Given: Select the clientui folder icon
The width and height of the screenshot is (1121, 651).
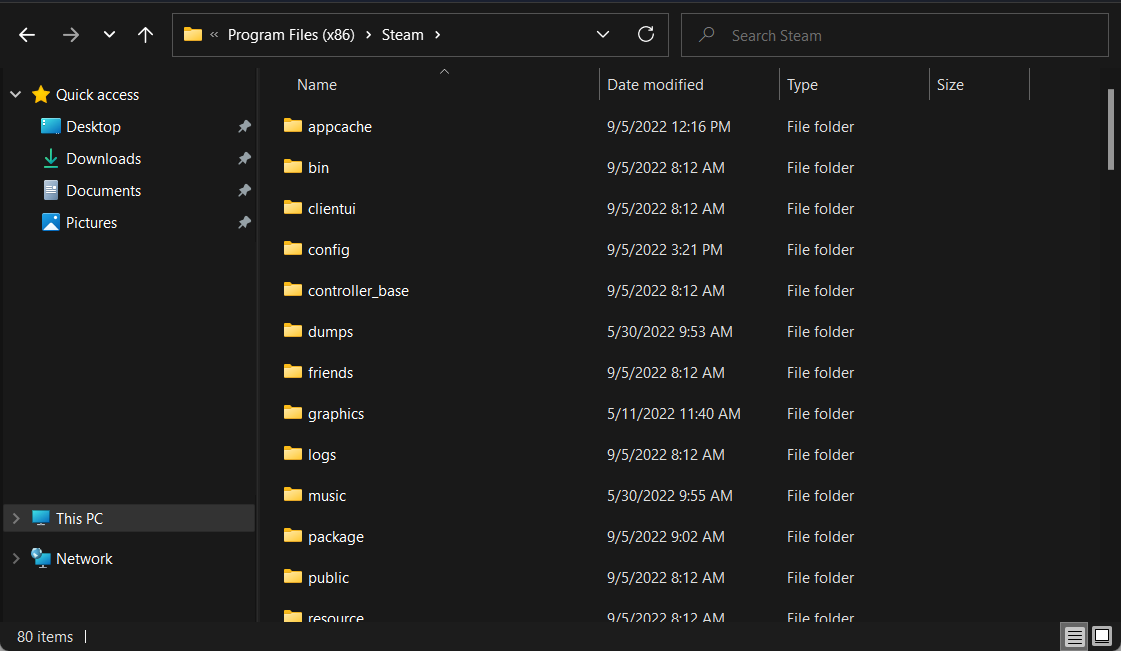Looking at the screenshot, I should tap(292, 208).
